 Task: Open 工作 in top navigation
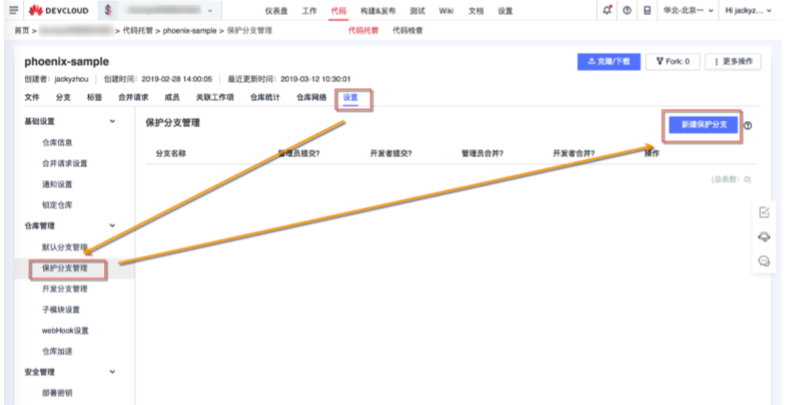(x=309, y=11)
